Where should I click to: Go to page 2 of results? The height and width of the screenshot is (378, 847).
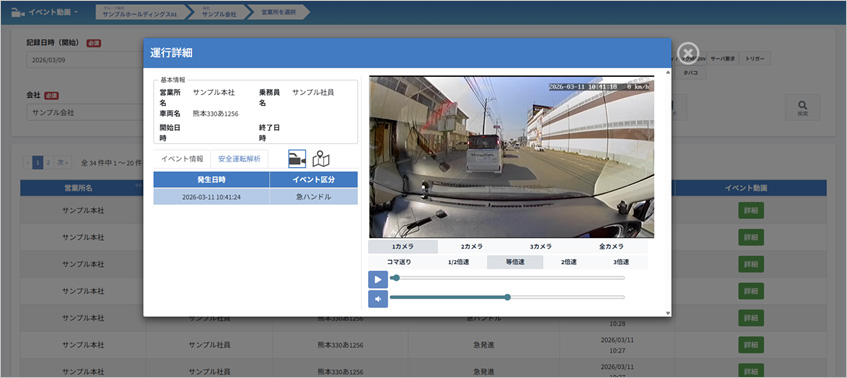48,163
